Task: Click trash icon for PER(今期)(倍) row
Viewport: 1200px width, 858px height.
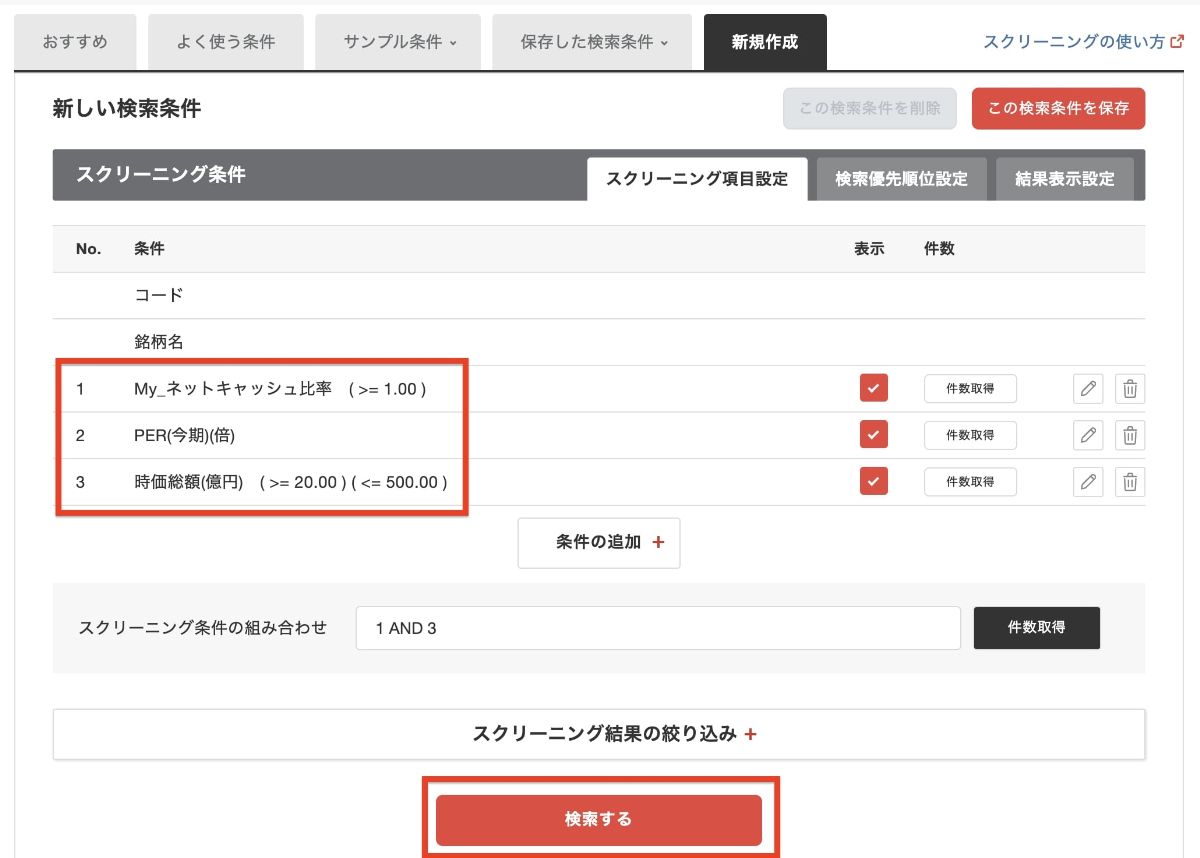Action: pos(1130,435)
